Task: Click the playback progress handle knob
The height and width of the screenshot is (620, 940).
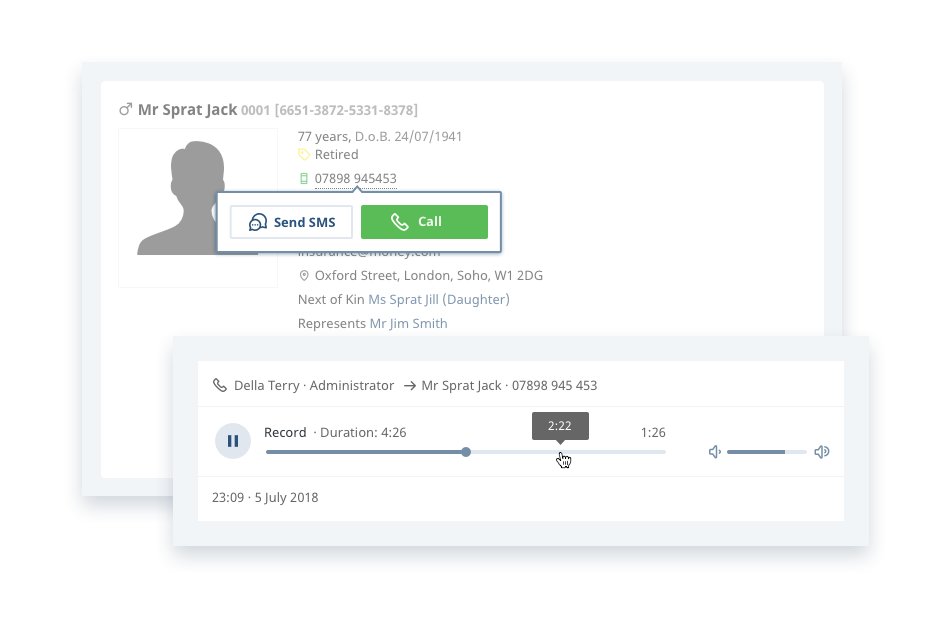Action: pos(466,452)
